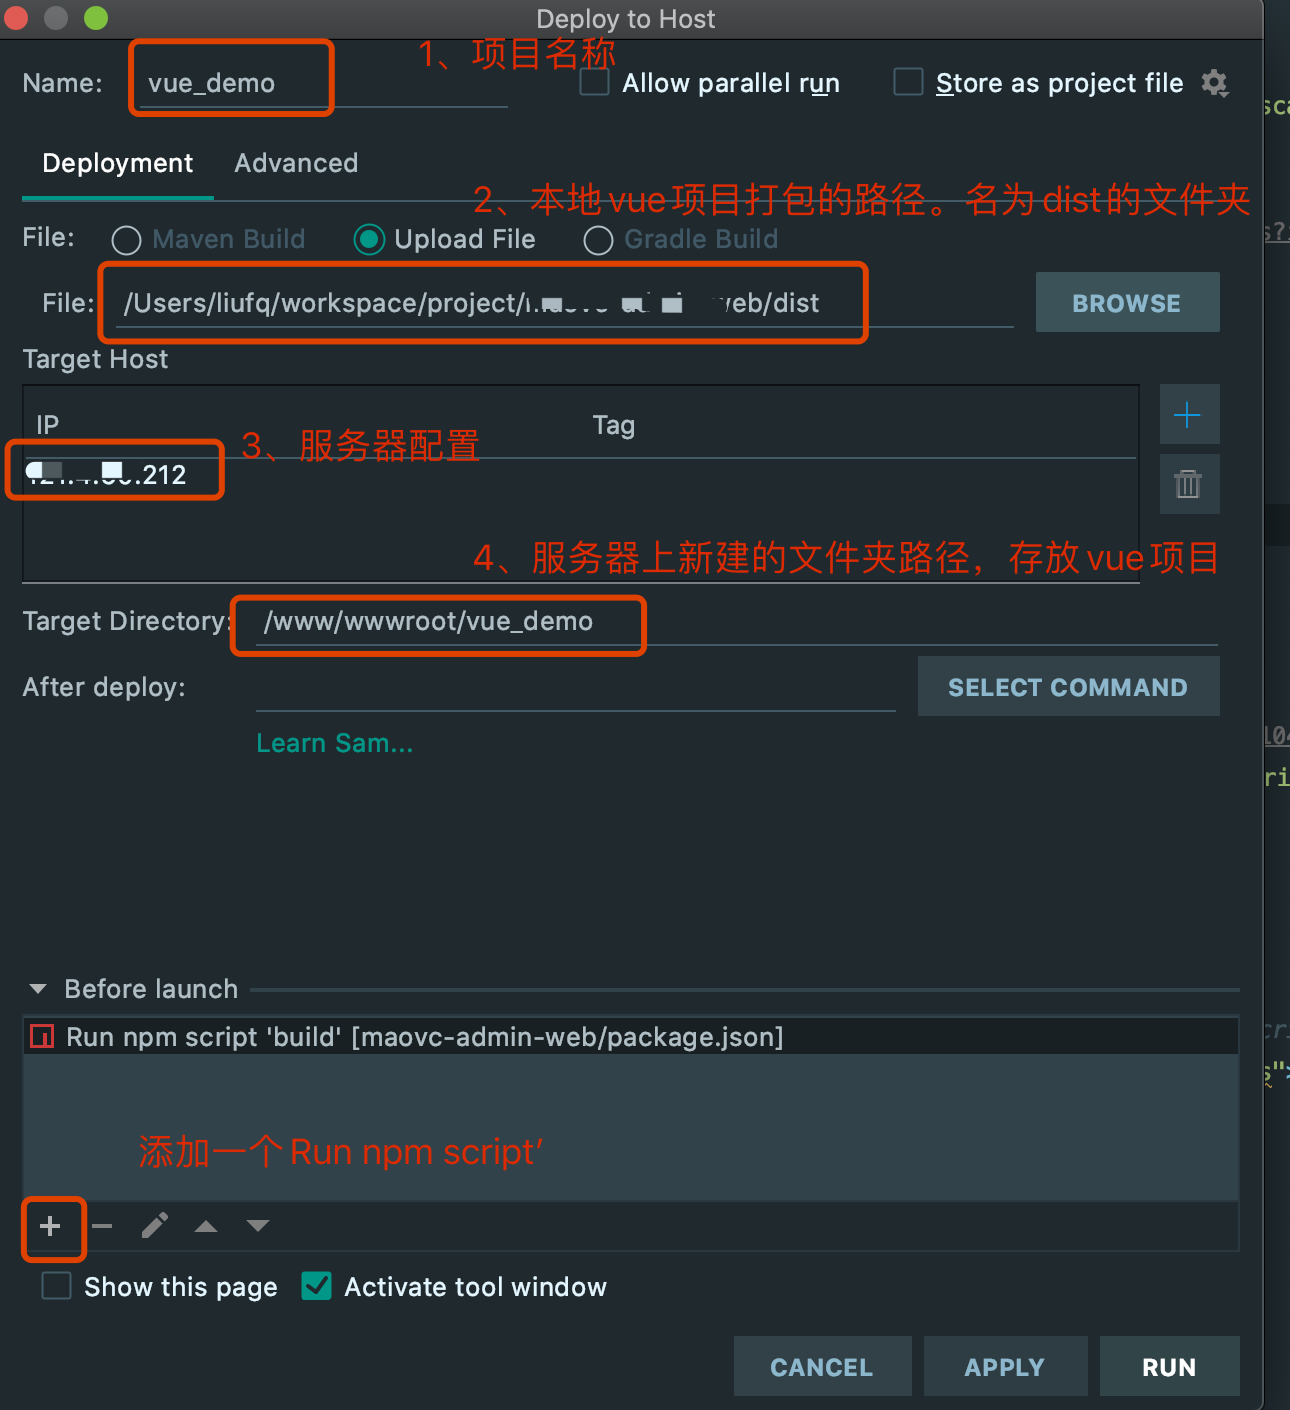Focus the Target Directory input field
The image size is (1290, 1410).
click(736, 622)
